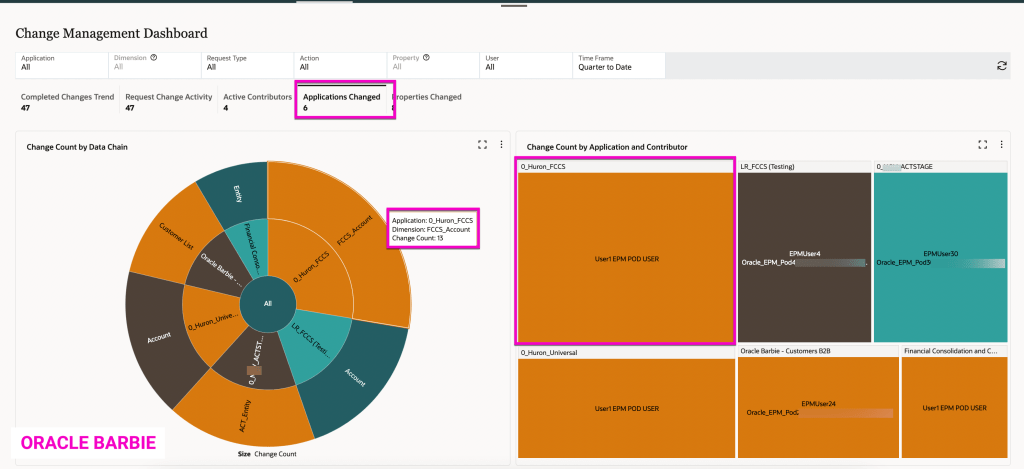Maximize the Change Count by Data Chain chart
This screenshot has height=469, width=1024.
point(483,145)
